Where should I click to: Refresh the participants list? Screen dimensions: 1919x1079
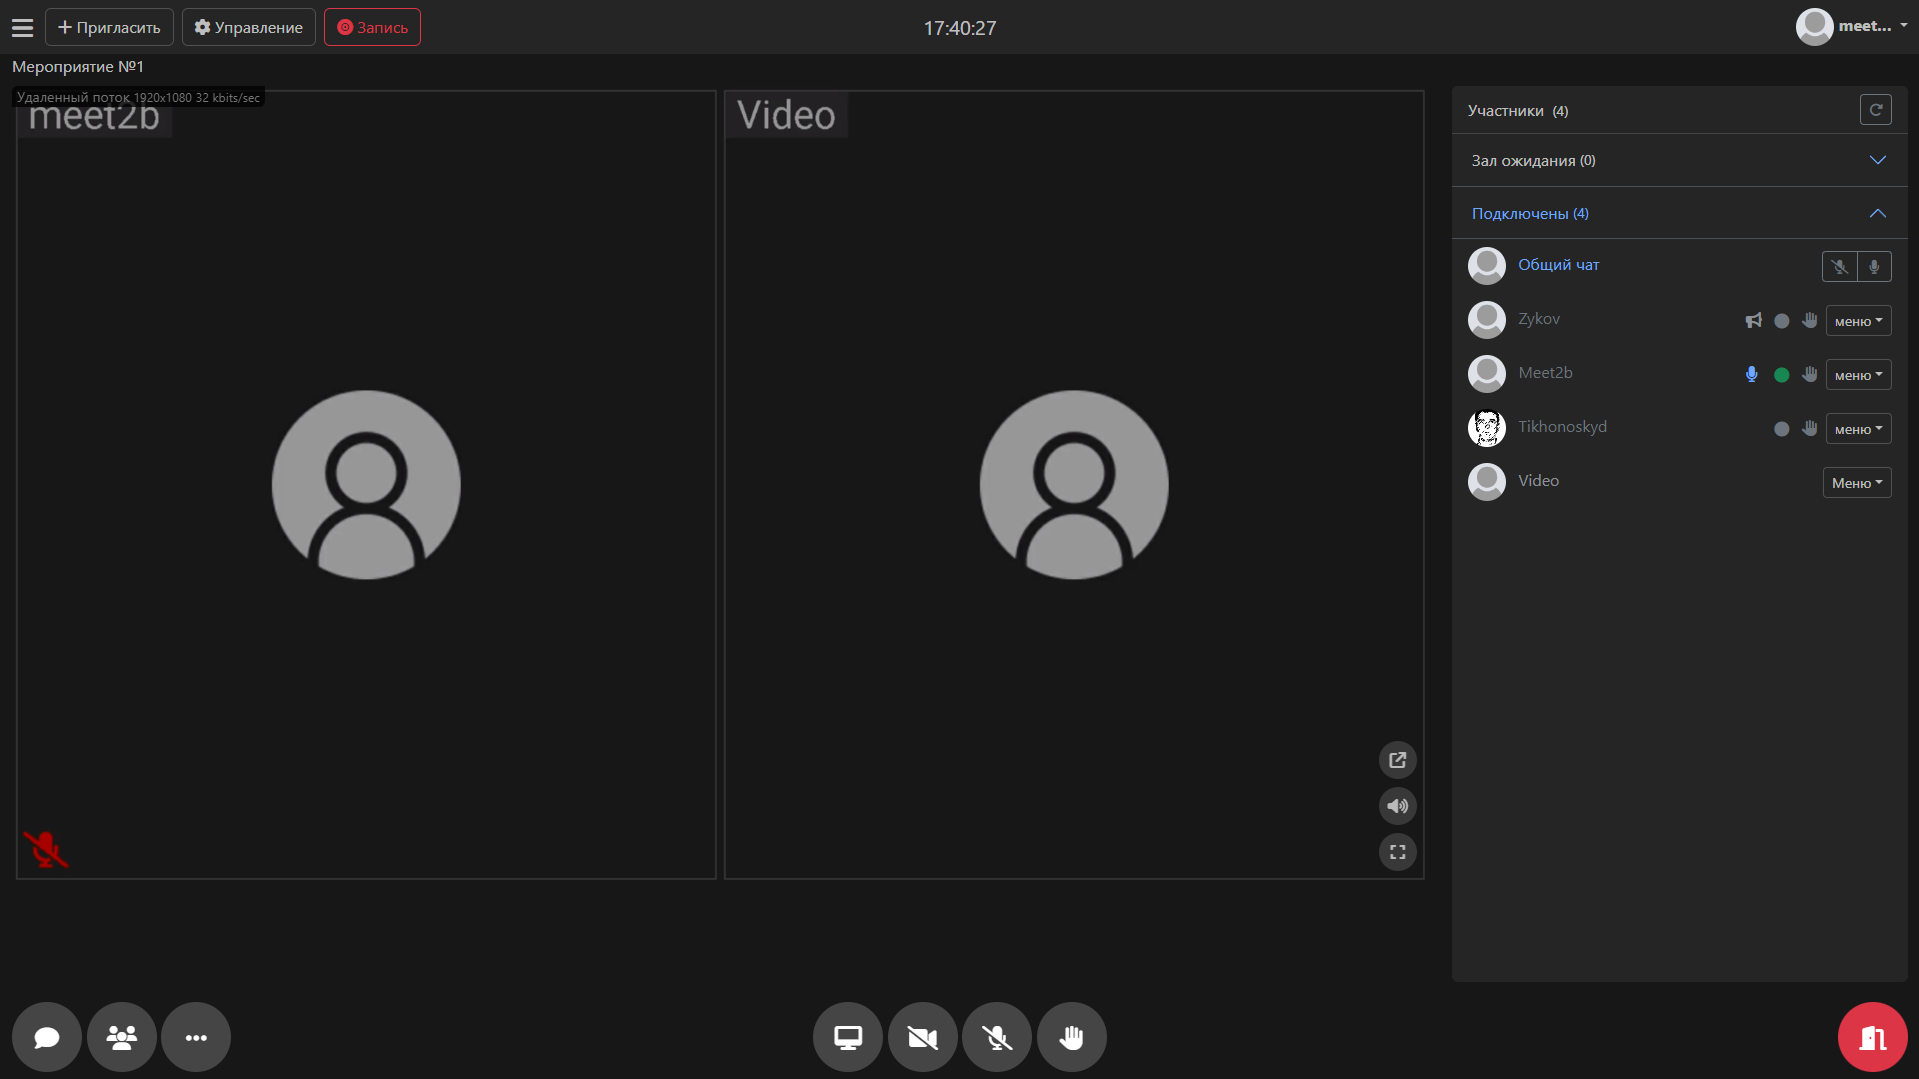[x=1875, y=110]
